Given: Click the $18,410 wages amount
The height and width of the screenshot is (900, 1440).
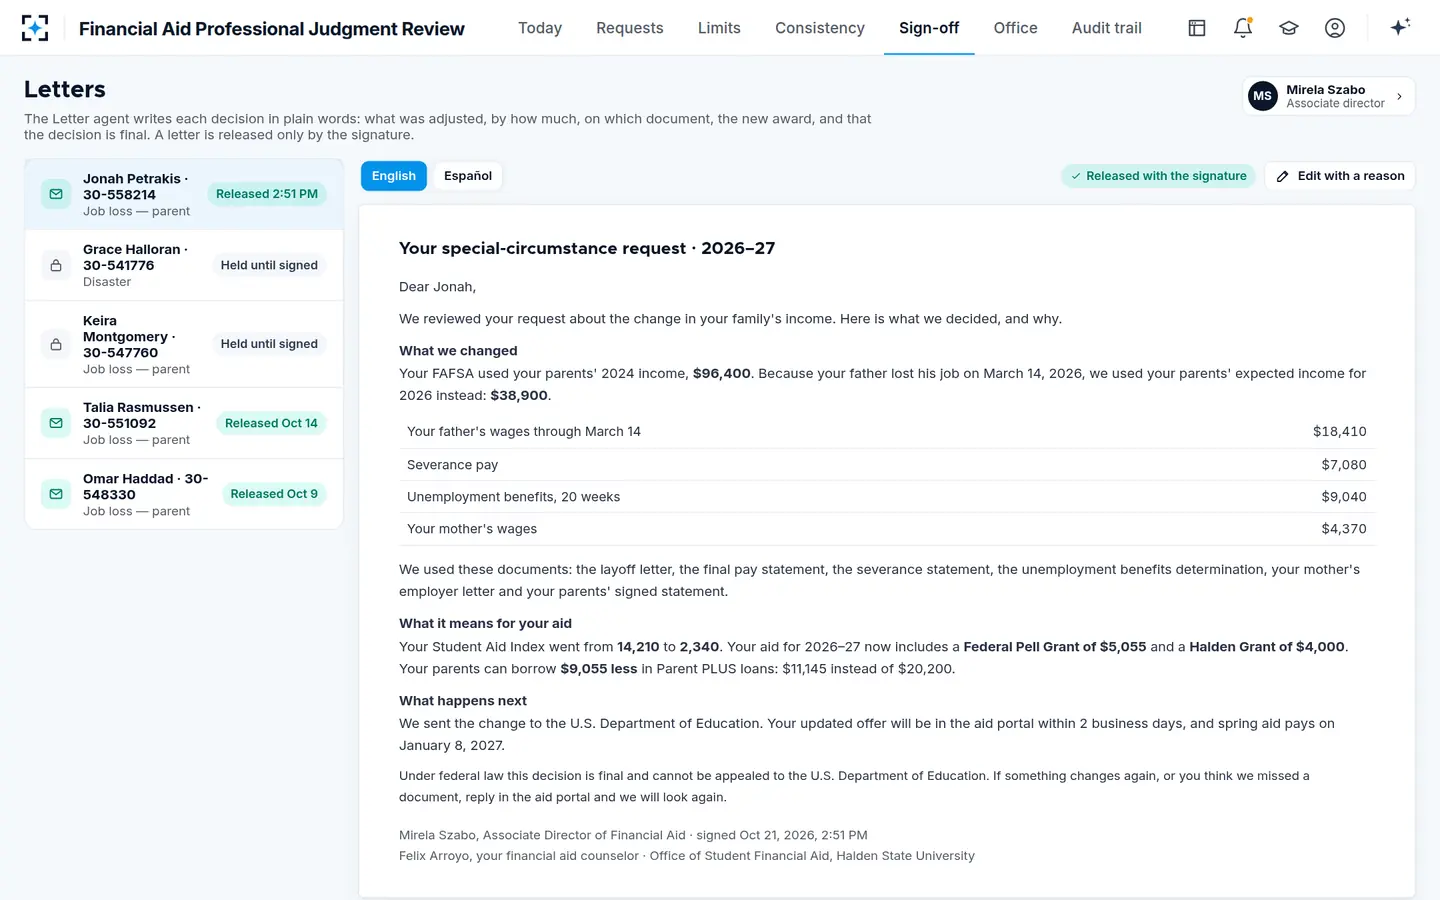Looking at the screenshot, I should (x=1339, y=432).
